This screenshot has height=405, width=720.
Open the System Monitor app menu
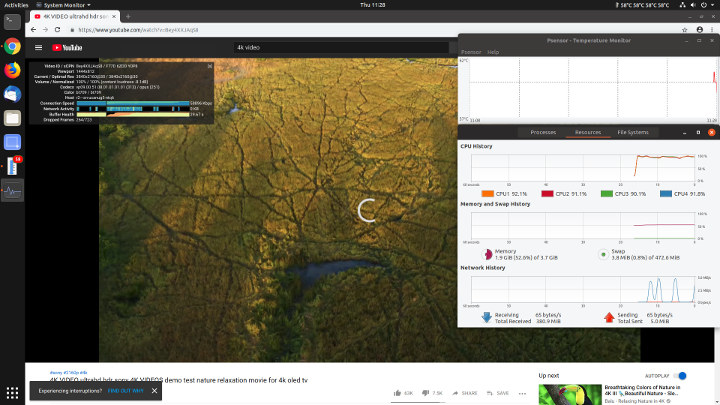[x=63, y=5]
